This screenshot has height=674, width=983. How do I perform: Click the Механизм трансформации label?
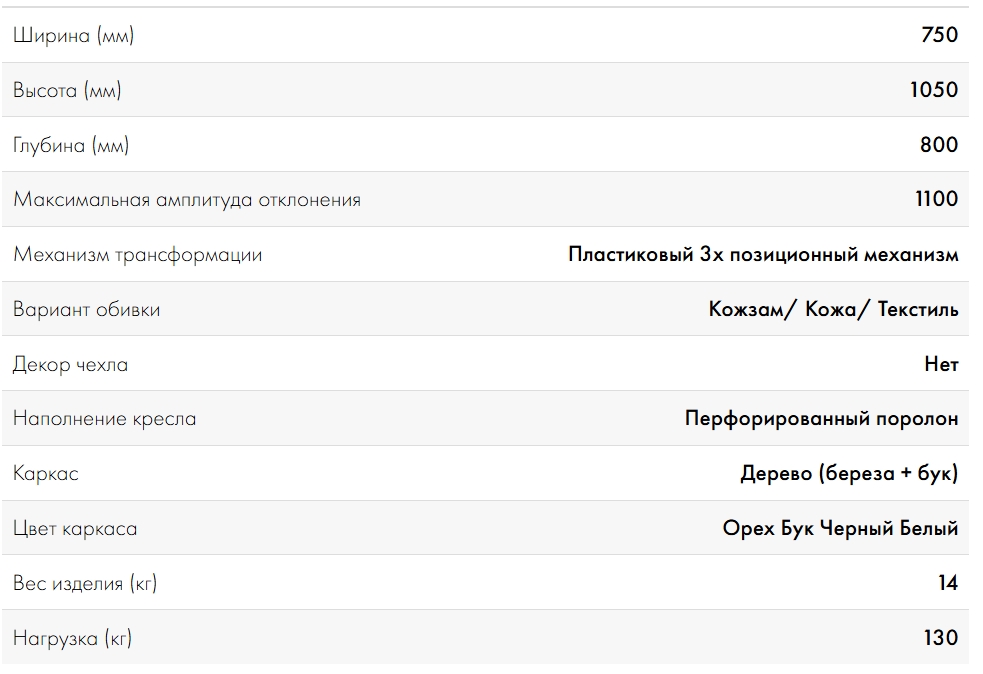click(137, 255)
